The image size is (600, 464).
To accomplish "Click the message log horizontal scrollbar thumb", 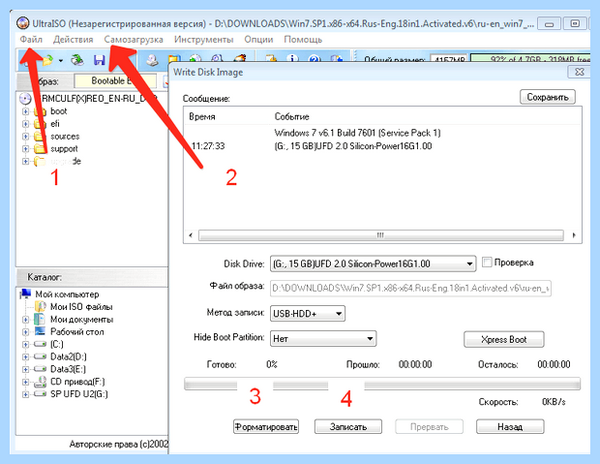I will [x=380, y=235].
